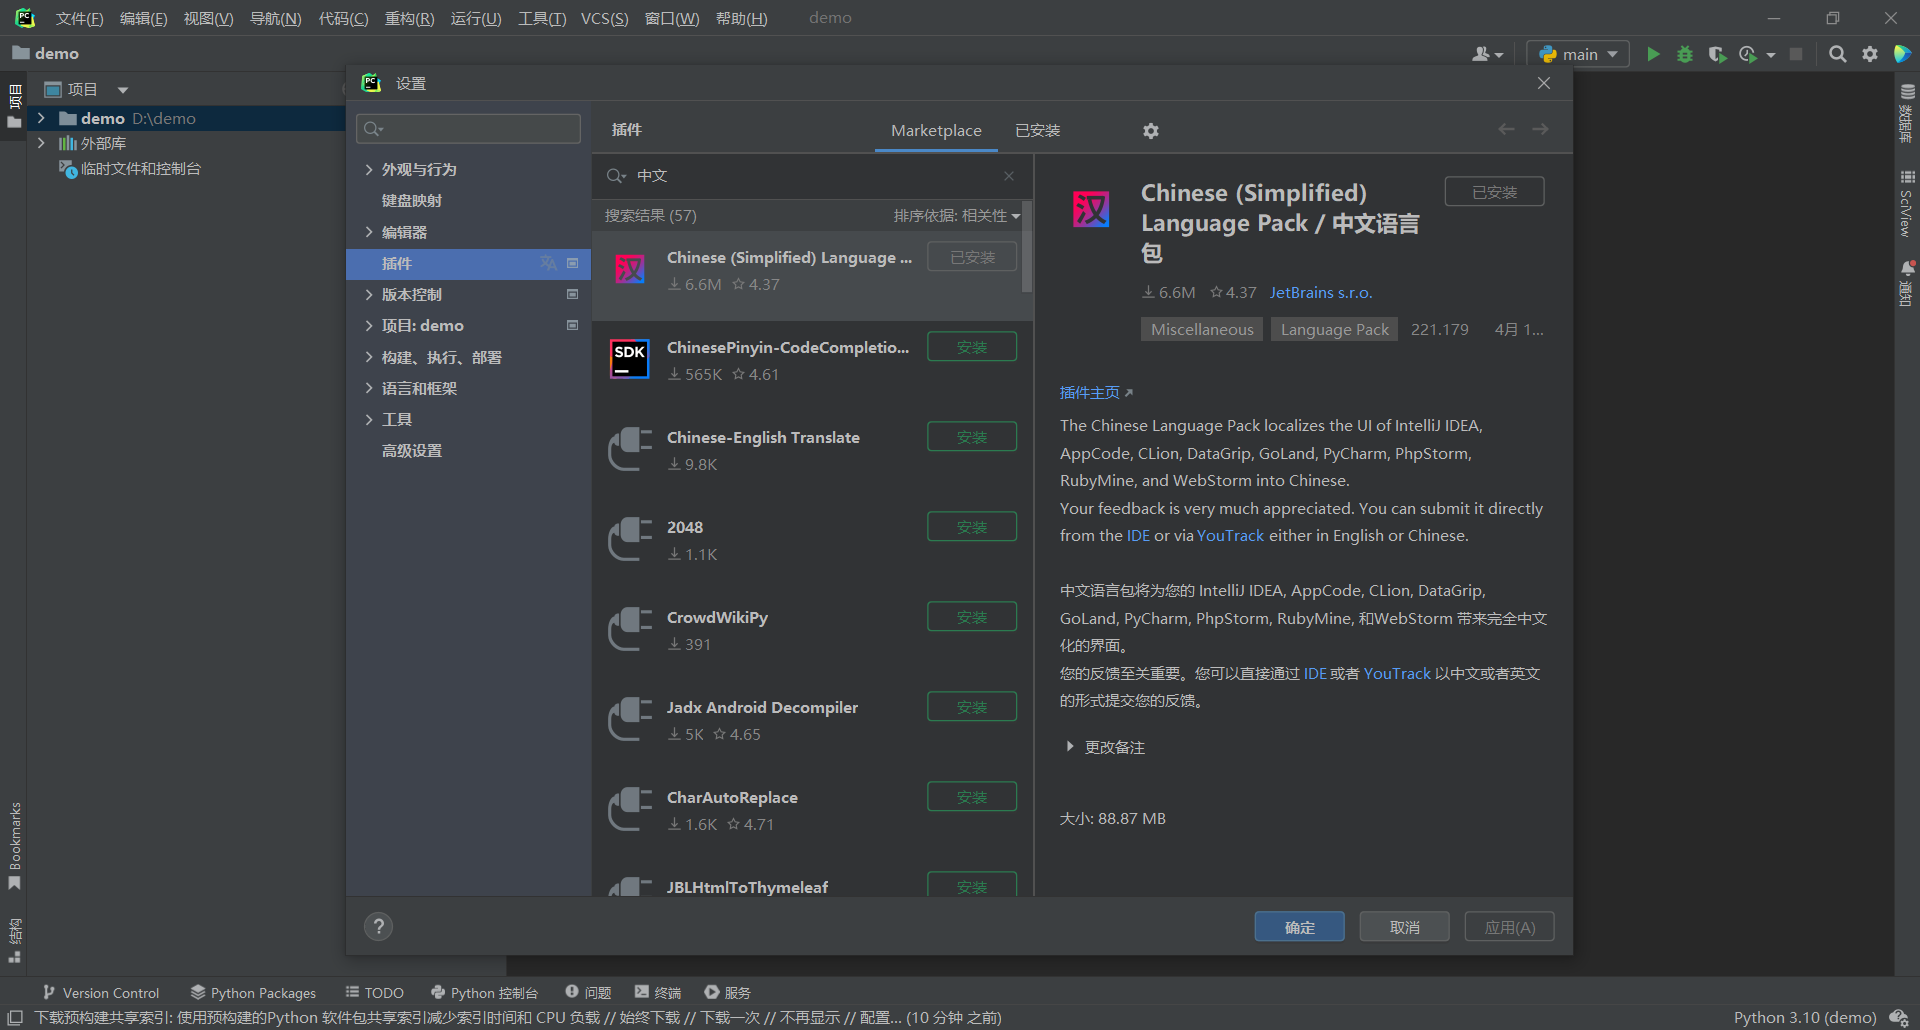
Task: Run the main configuration with green play icon
Action: point(1653,54)
